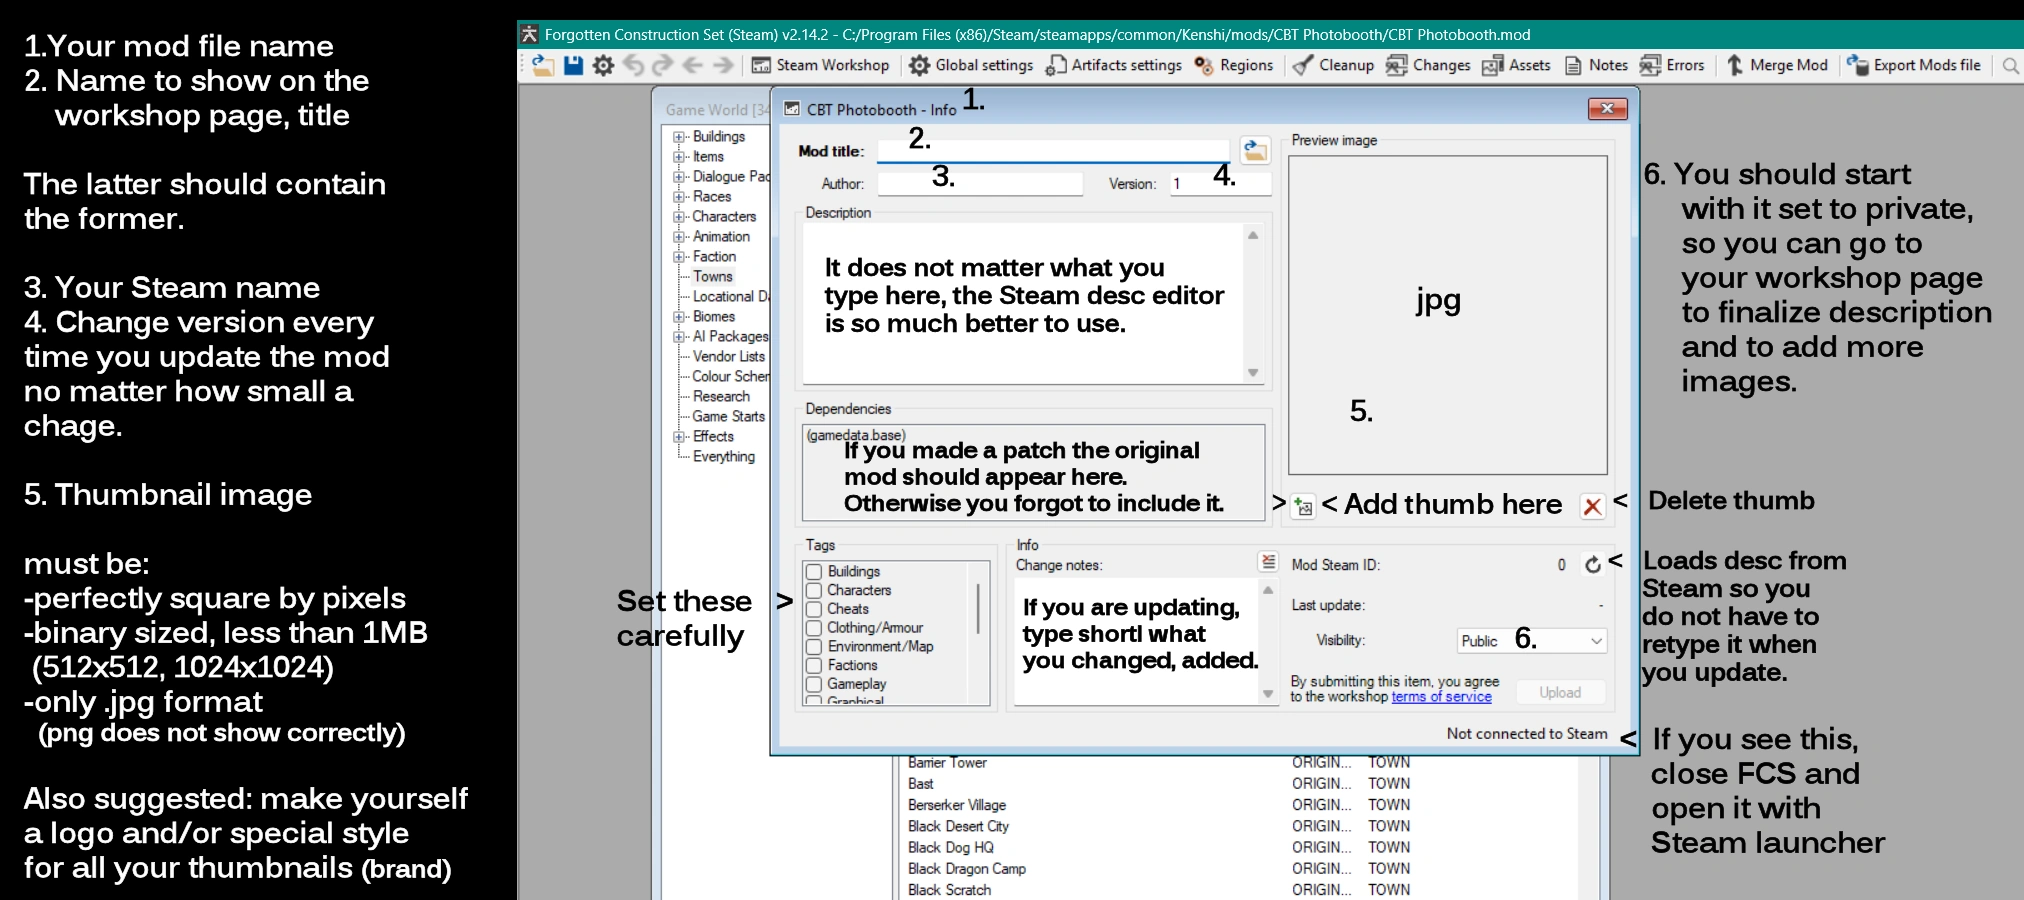Click into the Mod title field
Viewport: 2024px width, 900px height.
(x=1054, y=151)
